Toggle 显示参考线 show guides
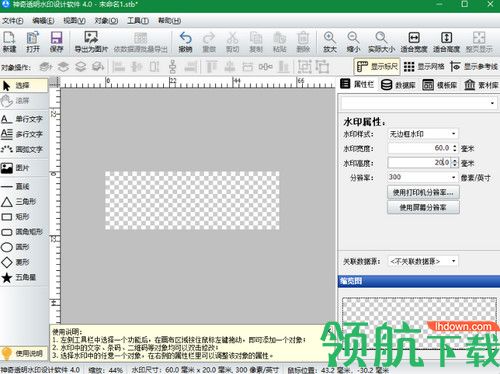 (474, 67)
